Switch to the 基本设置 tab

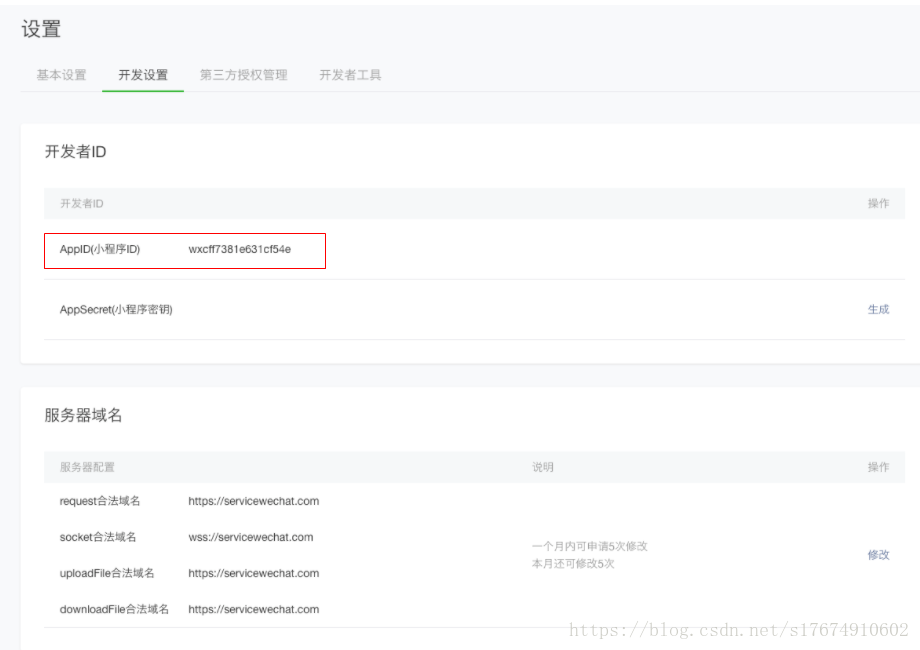pos(62,75)
